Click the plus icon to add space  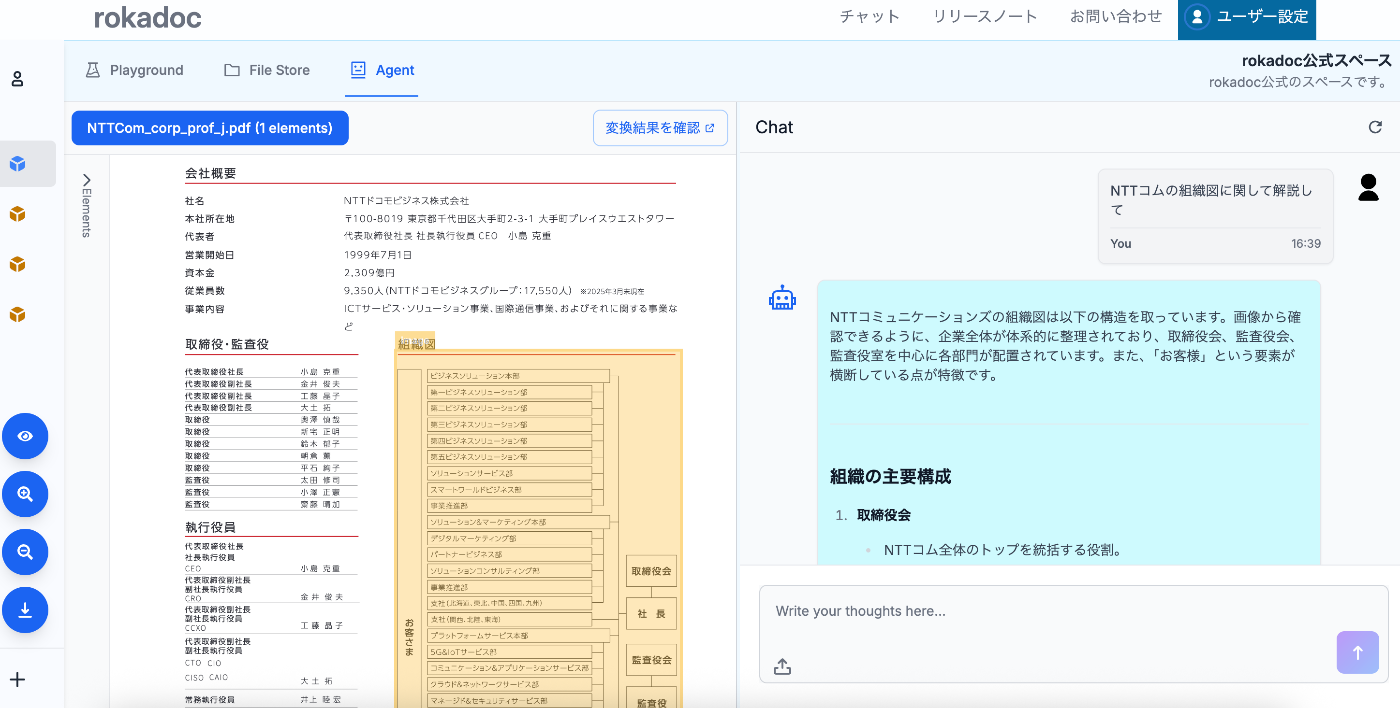click(17, 679)
